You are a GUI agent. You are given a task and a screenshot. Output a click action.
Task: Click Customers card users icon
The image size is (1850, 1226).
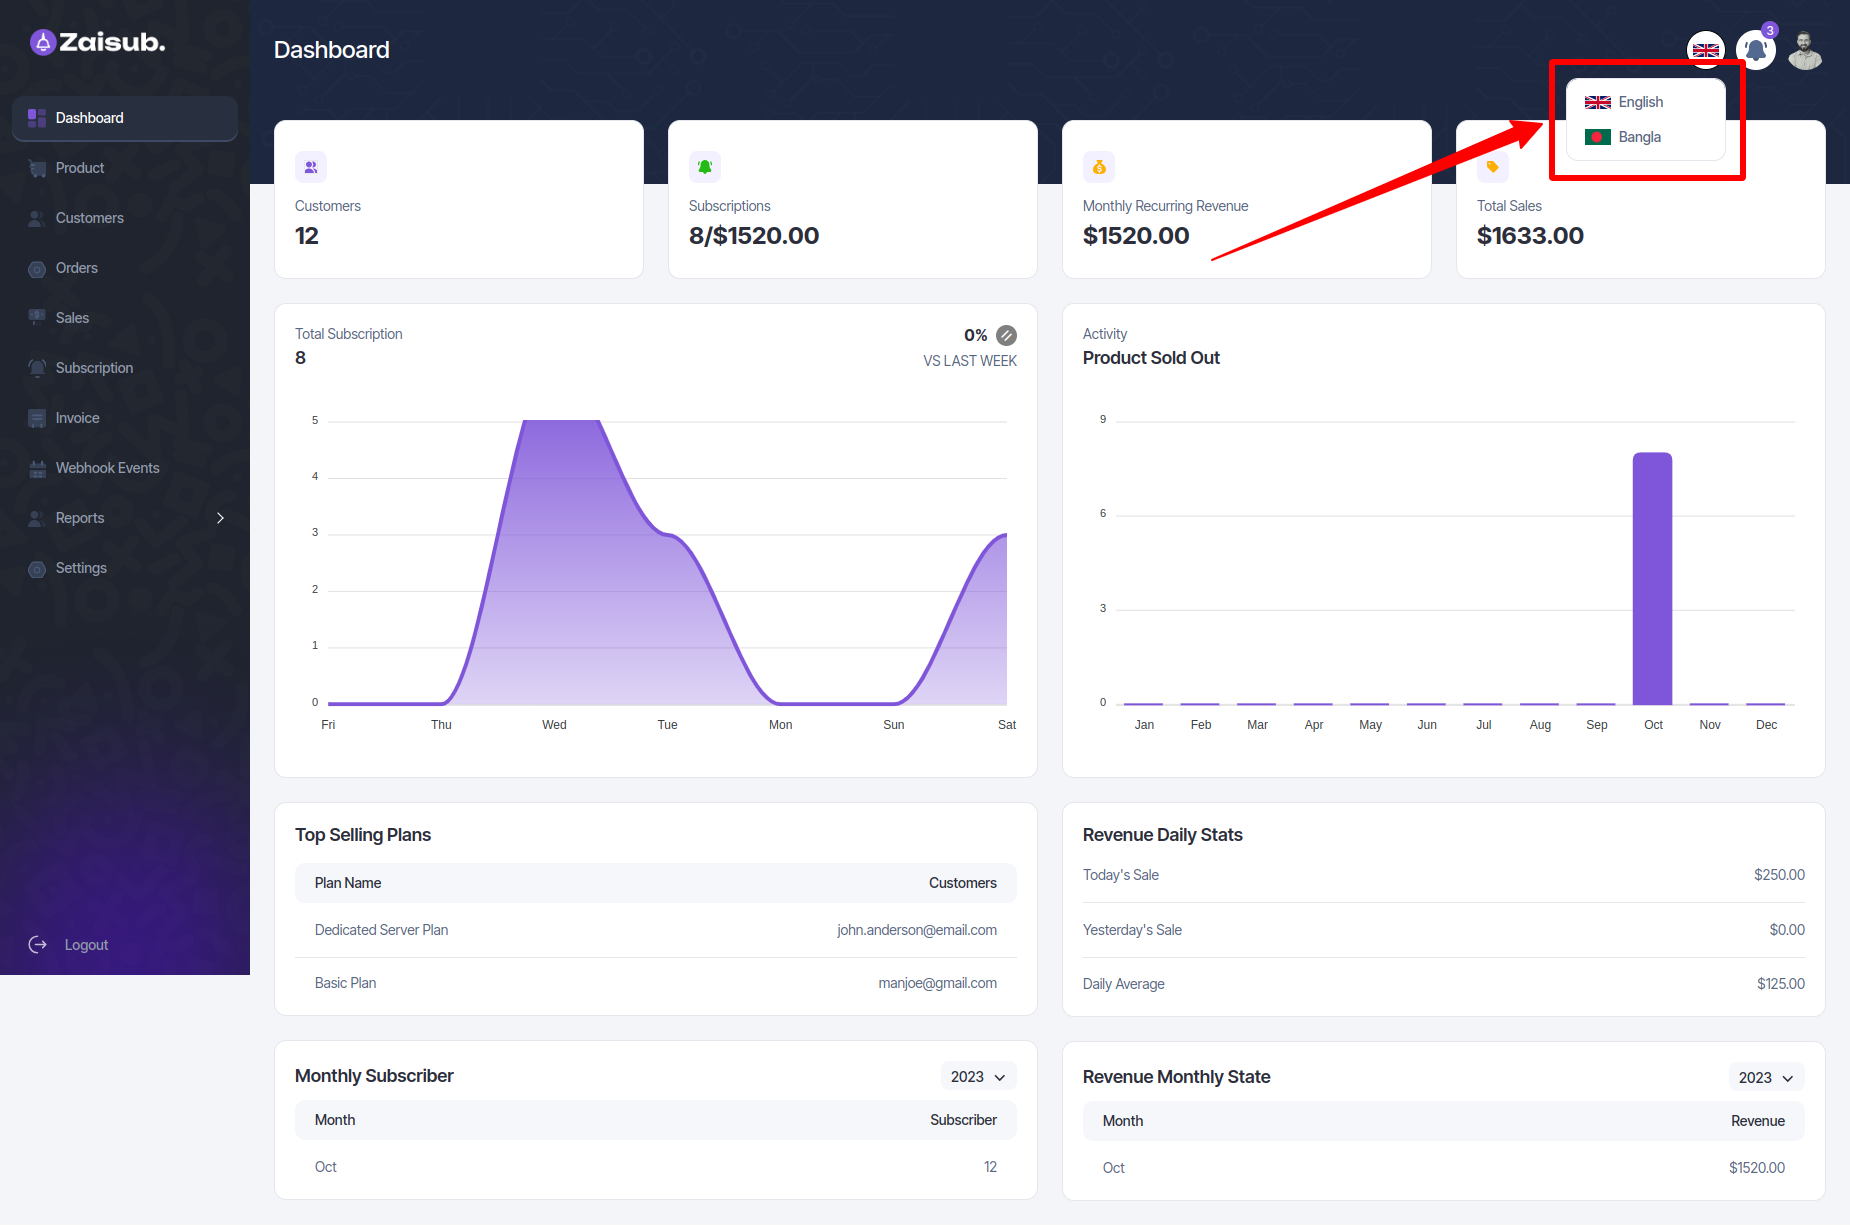pos(311,167)
